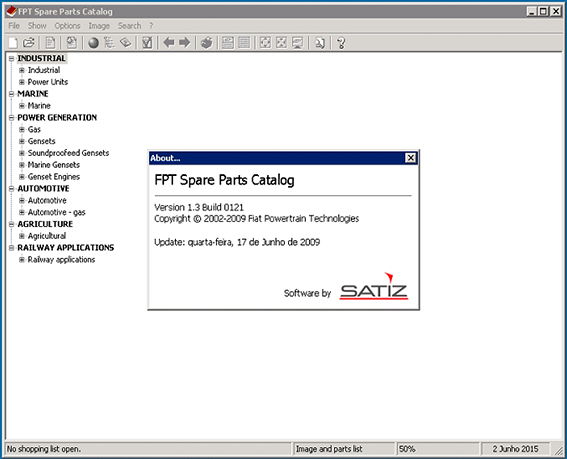Open the ? help menu
The height and width of the screenshot is (459, 567).
tap(151, 26)
